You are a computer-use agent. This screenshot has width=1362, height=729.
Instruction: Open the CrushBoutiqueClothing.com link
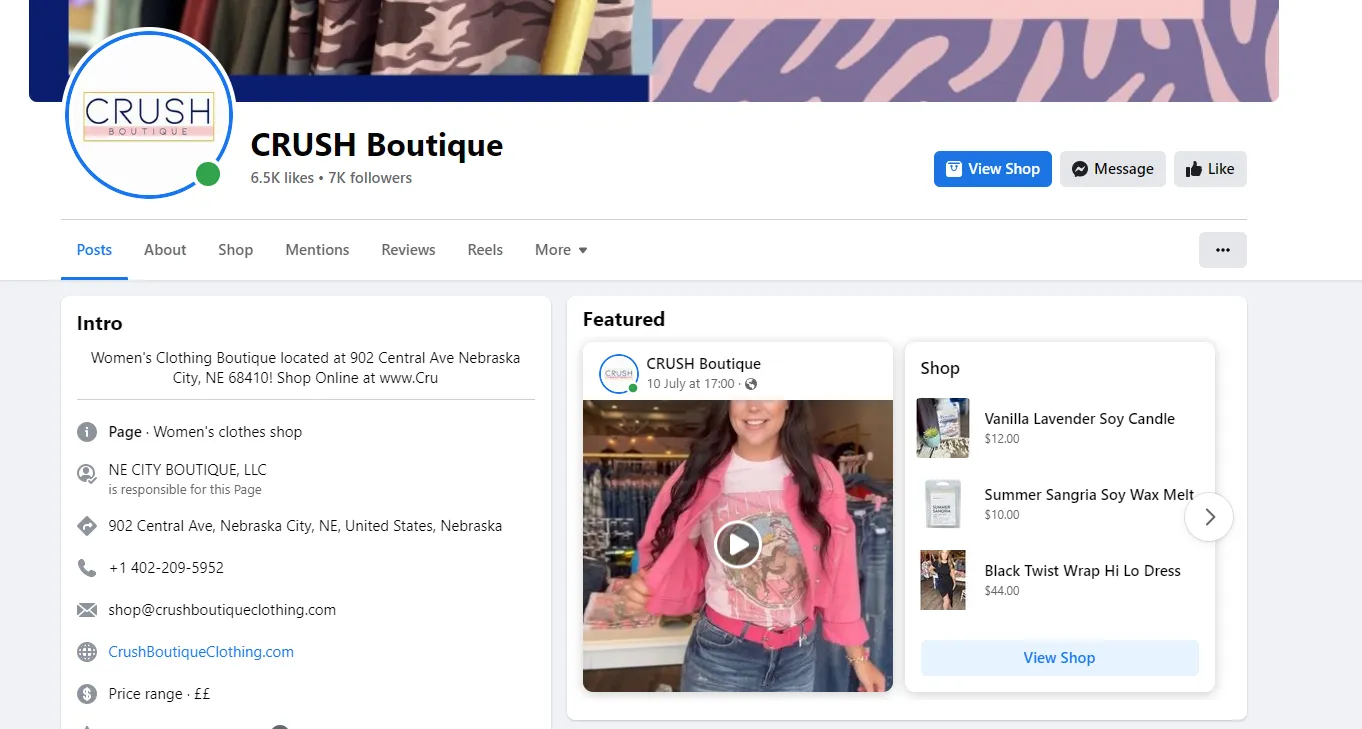[x=201, y=652]
